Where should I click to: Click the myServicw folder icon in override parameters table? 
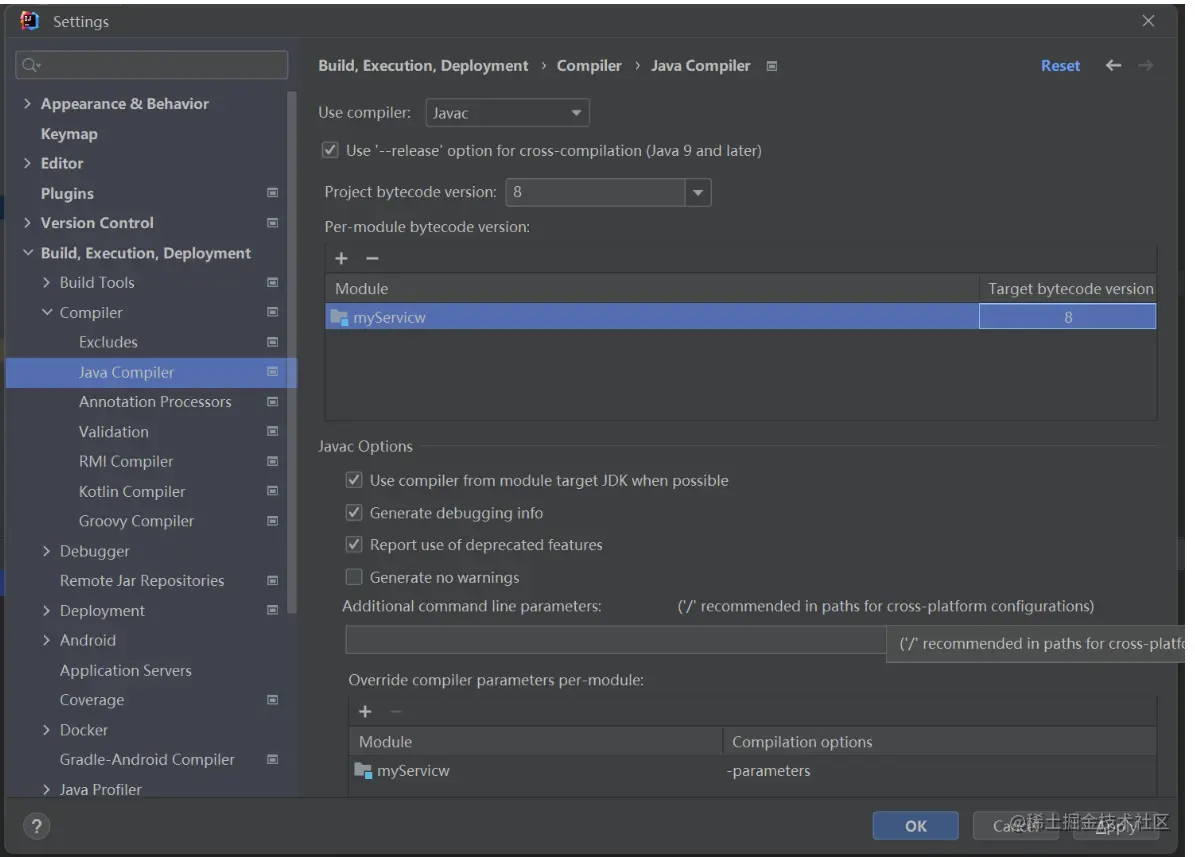click(363, 770)
